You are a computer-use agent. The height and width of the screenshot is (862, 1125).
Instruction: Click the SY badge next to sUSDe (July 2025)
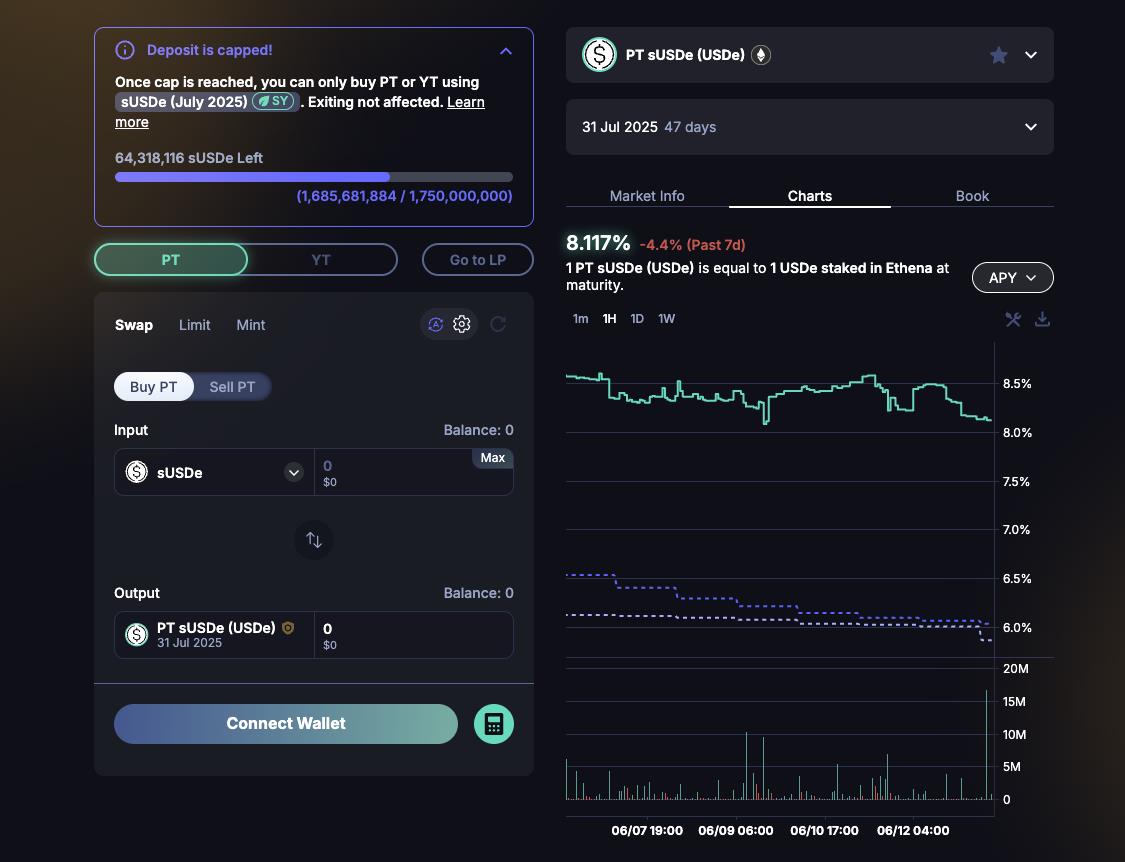(x=274, y=101)
